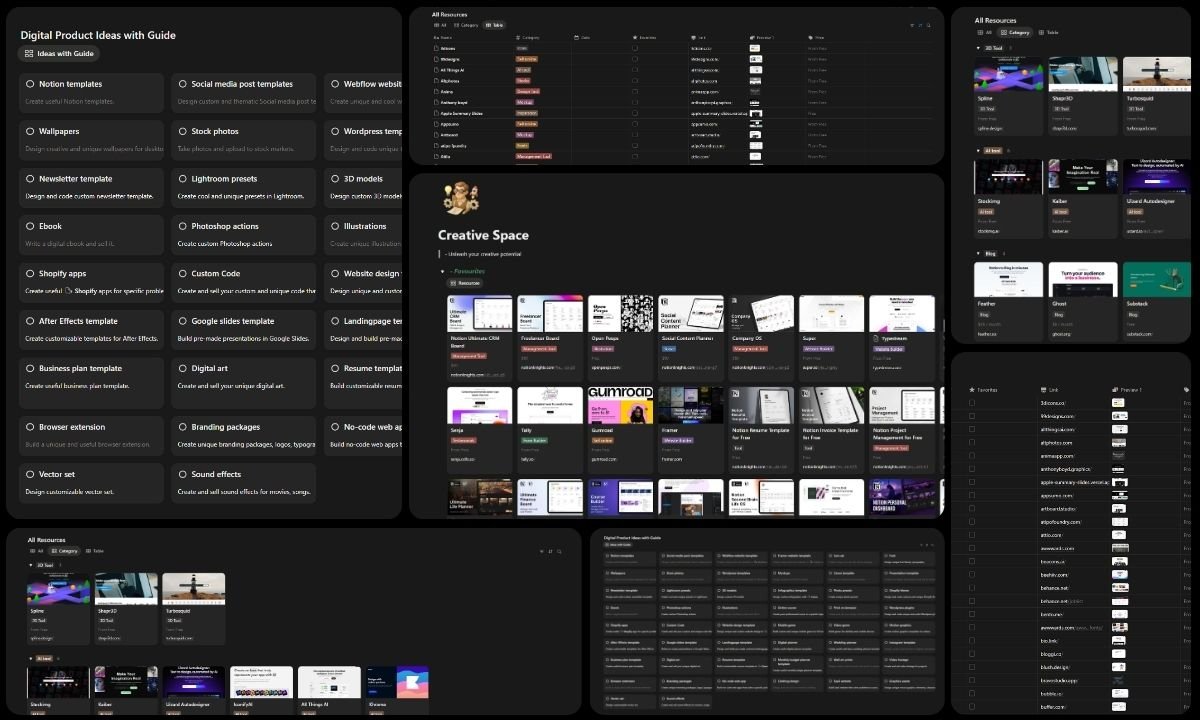
Task: Tick the Favorites checkbox for the Allphotos row
Action: [635, 81]
